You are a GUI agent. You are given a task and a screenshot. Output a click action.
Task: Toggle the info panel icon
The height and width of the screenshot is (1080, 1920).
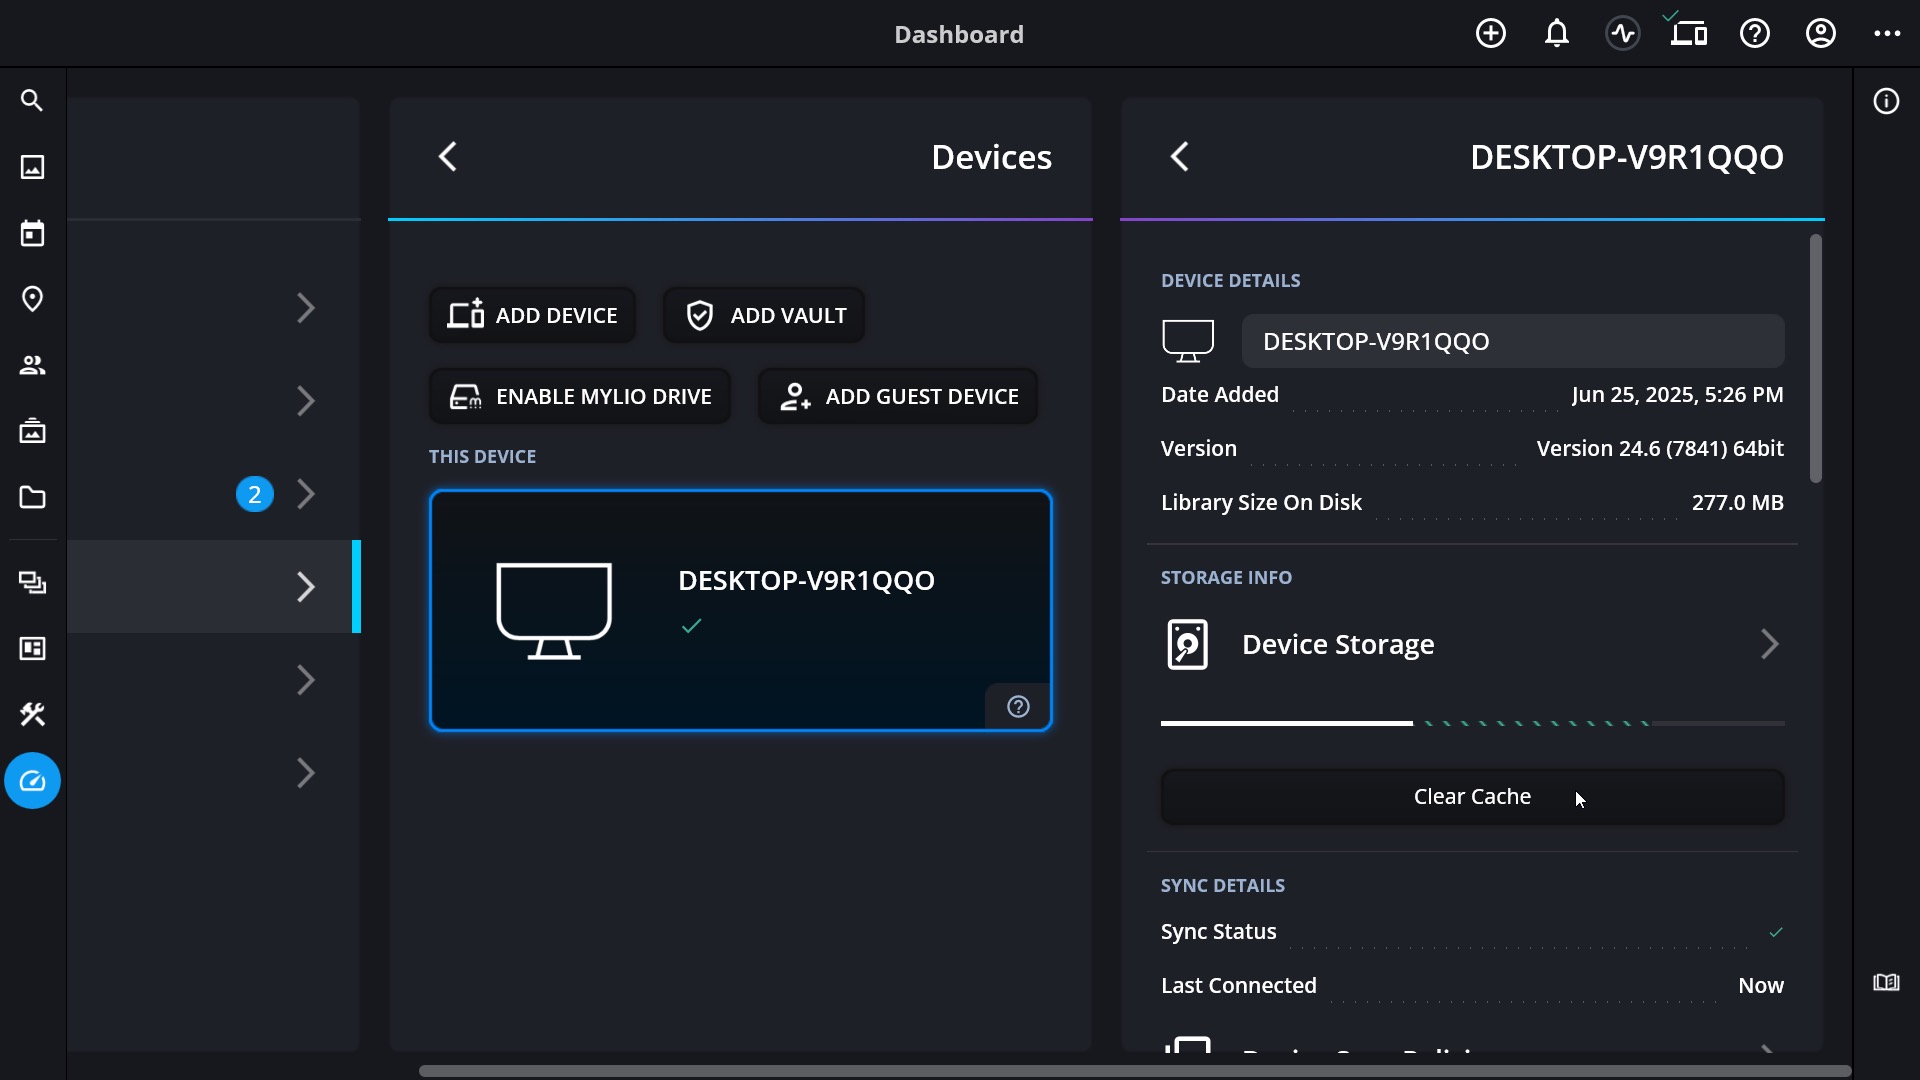1886,102
